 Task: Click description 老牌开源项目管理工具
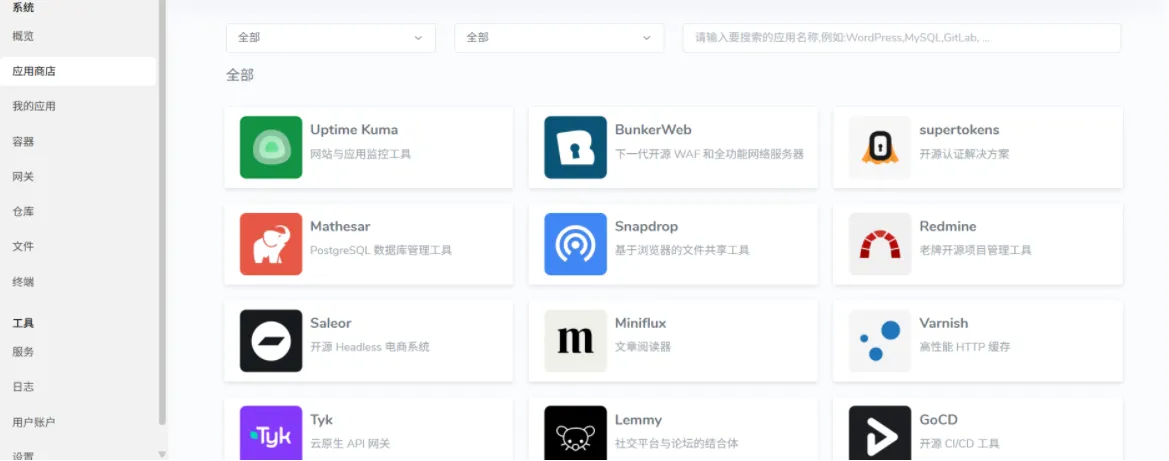tap(976, 251)
